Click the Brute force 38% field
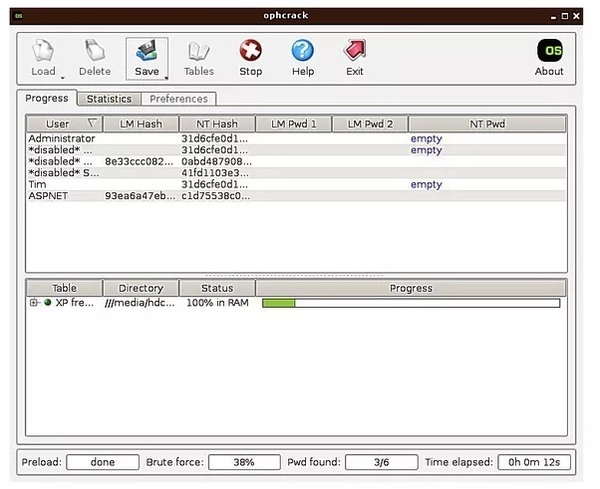This screenshot has width=600, height=489. (x=244, y=462)
